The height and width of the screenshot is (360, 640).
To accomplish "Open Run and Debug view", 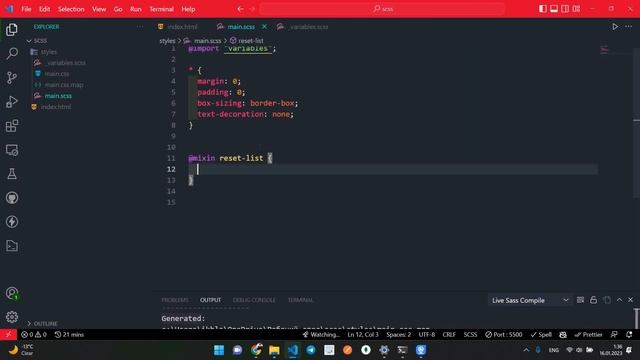I will [x=12, y=102].
